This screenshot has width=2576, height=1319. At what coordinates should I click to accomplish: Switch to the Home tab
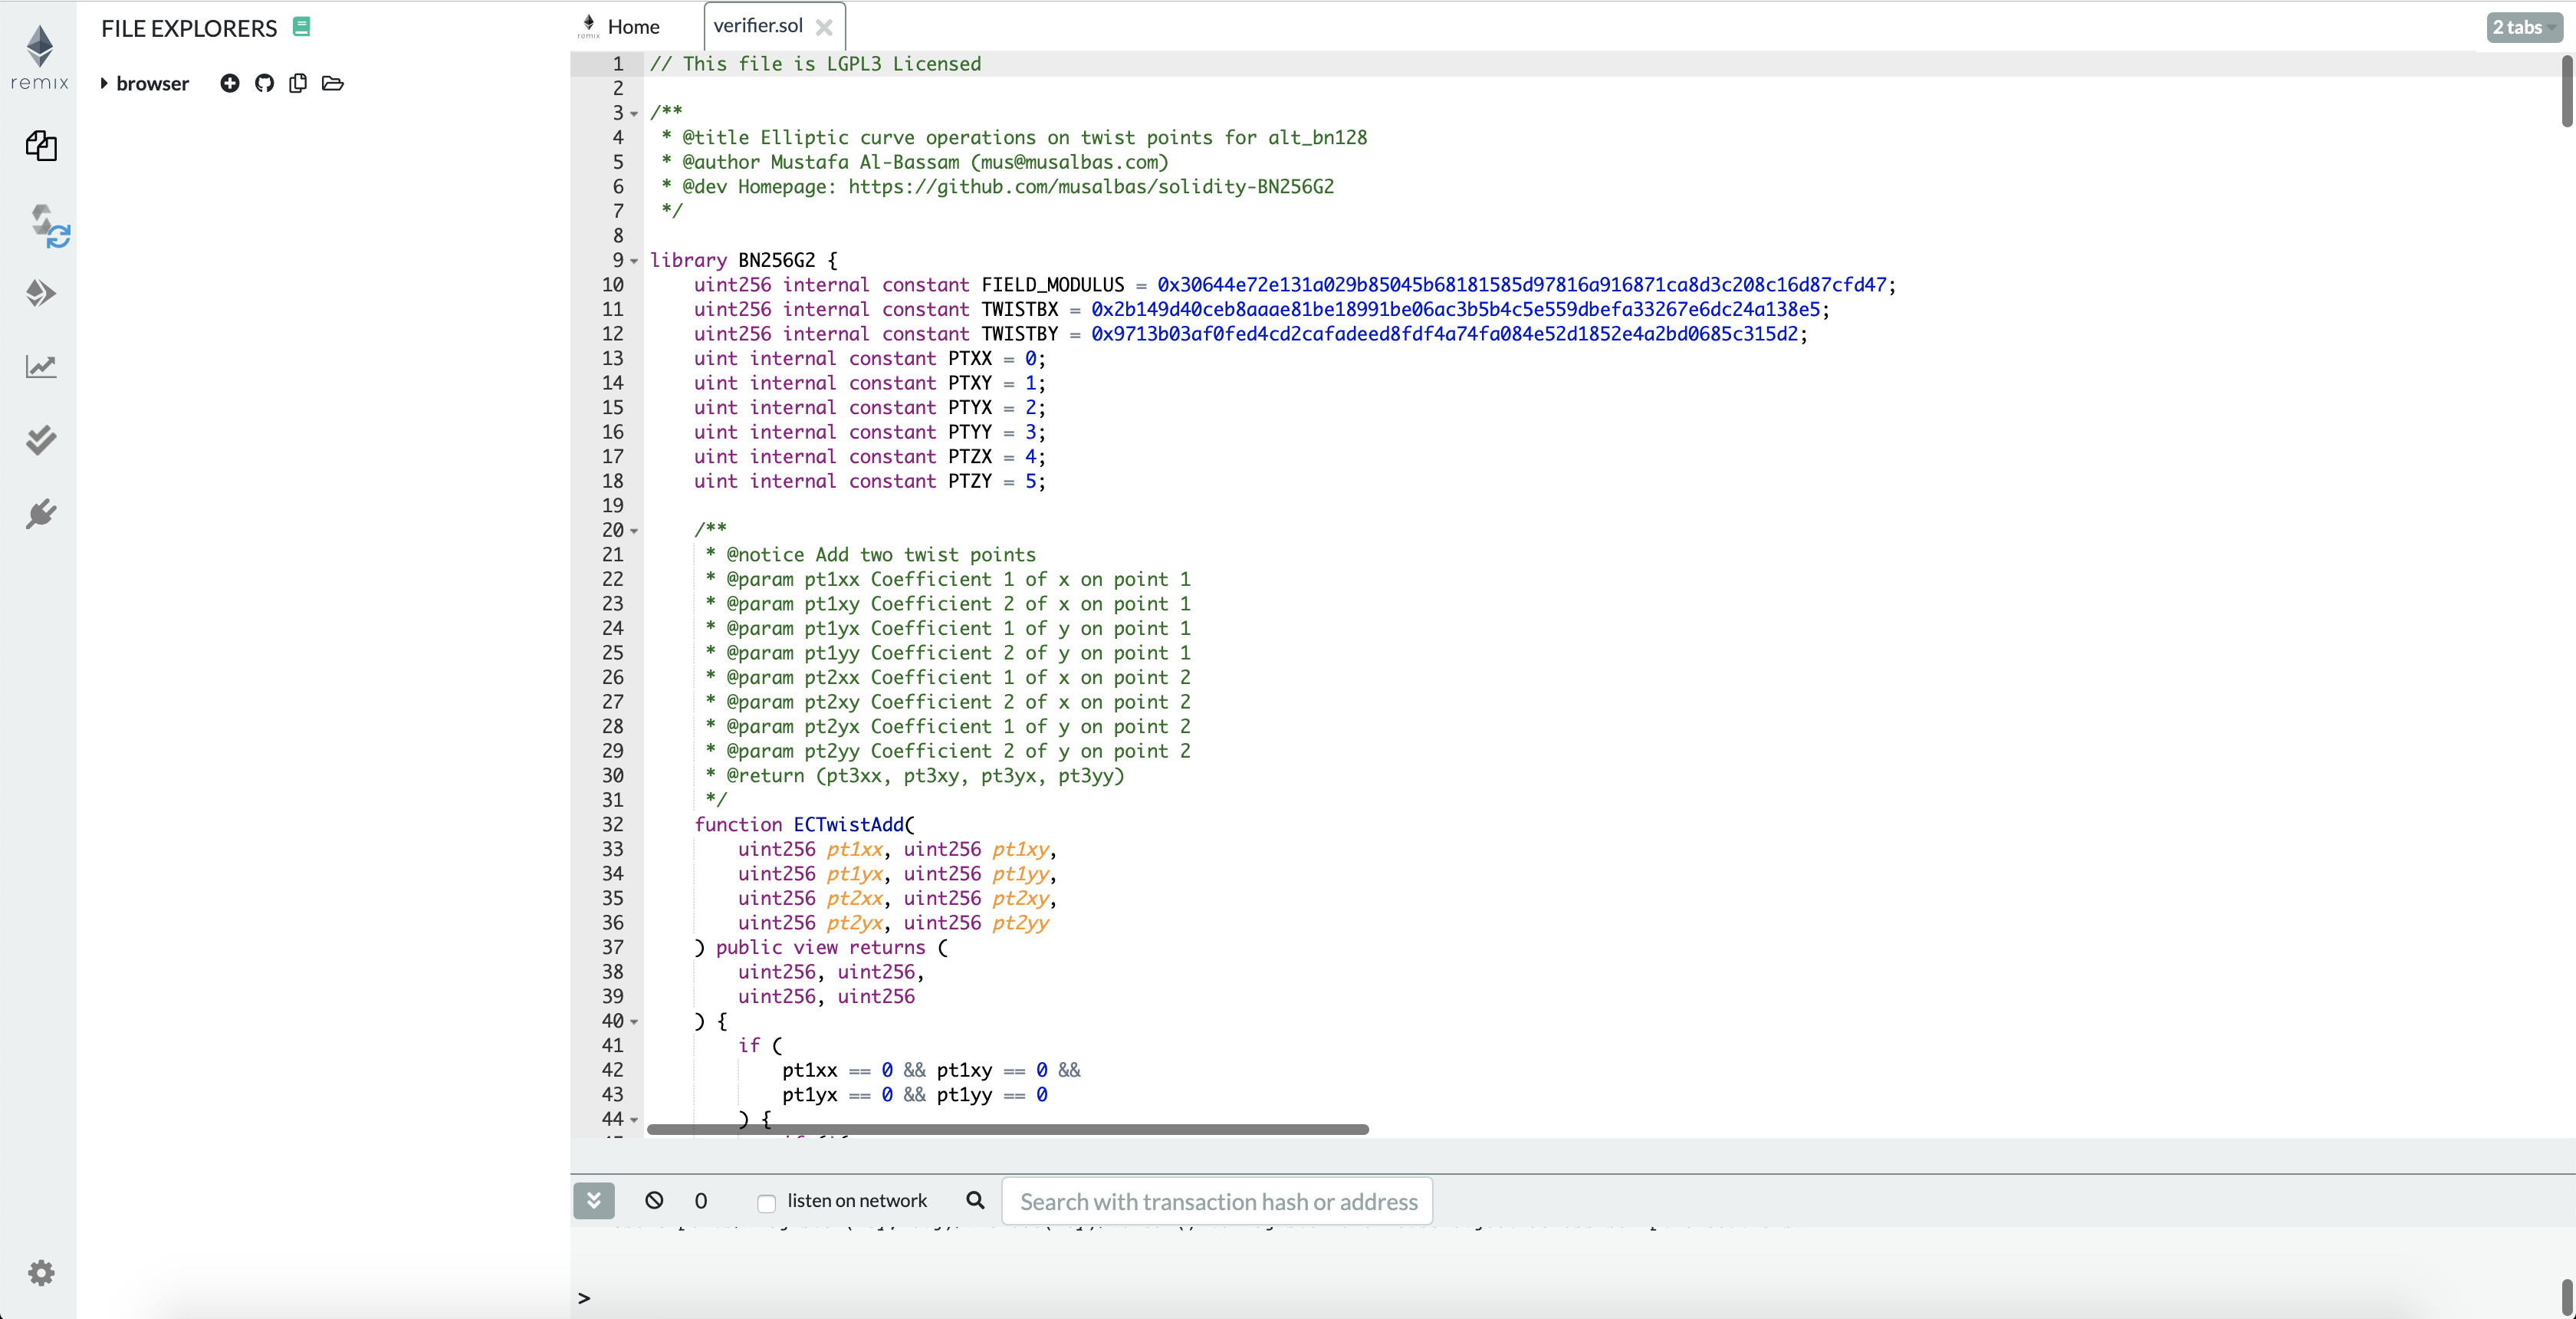(632, 27)
